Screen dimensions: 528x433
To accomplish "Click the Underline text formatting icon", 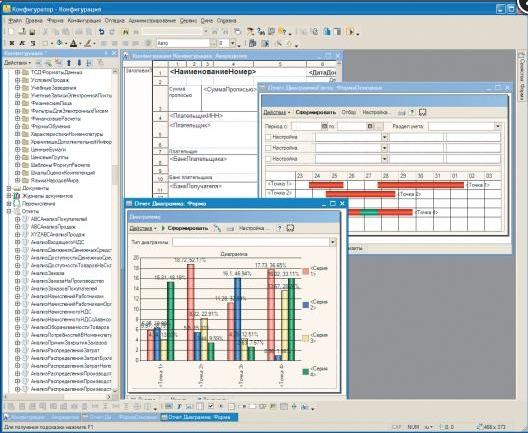I will pos(33,43).
